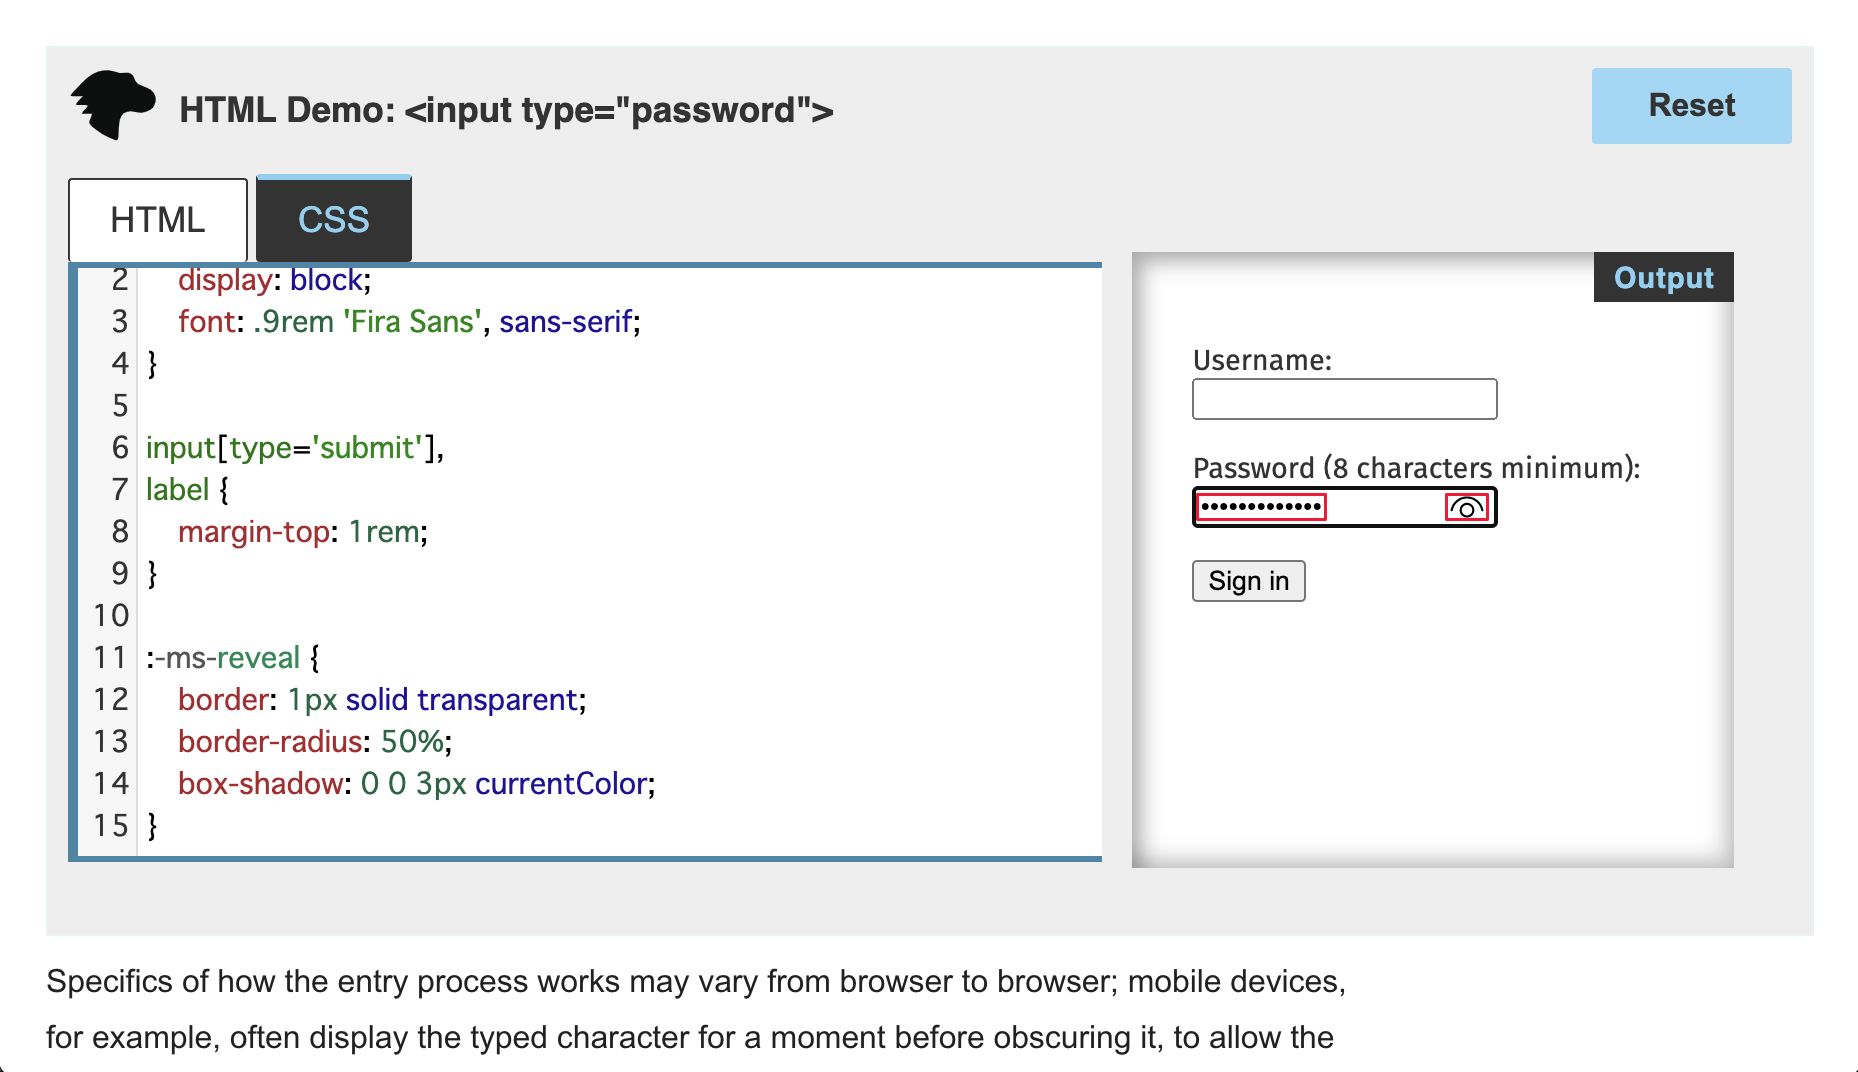Click the line number 6 in the editor

tap(119, 447)
